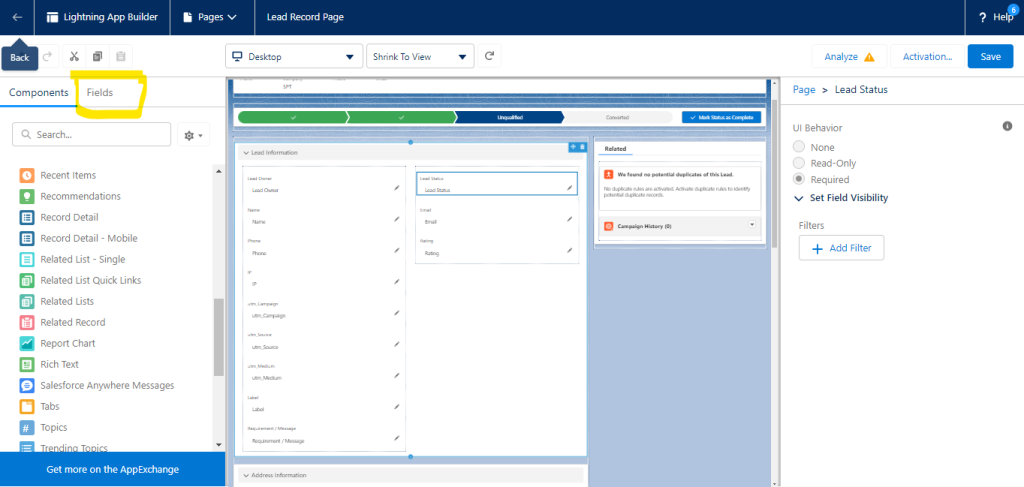Save the Lead Record Page
Screen dimensions: 1024x487
click(x=990, y=57)
